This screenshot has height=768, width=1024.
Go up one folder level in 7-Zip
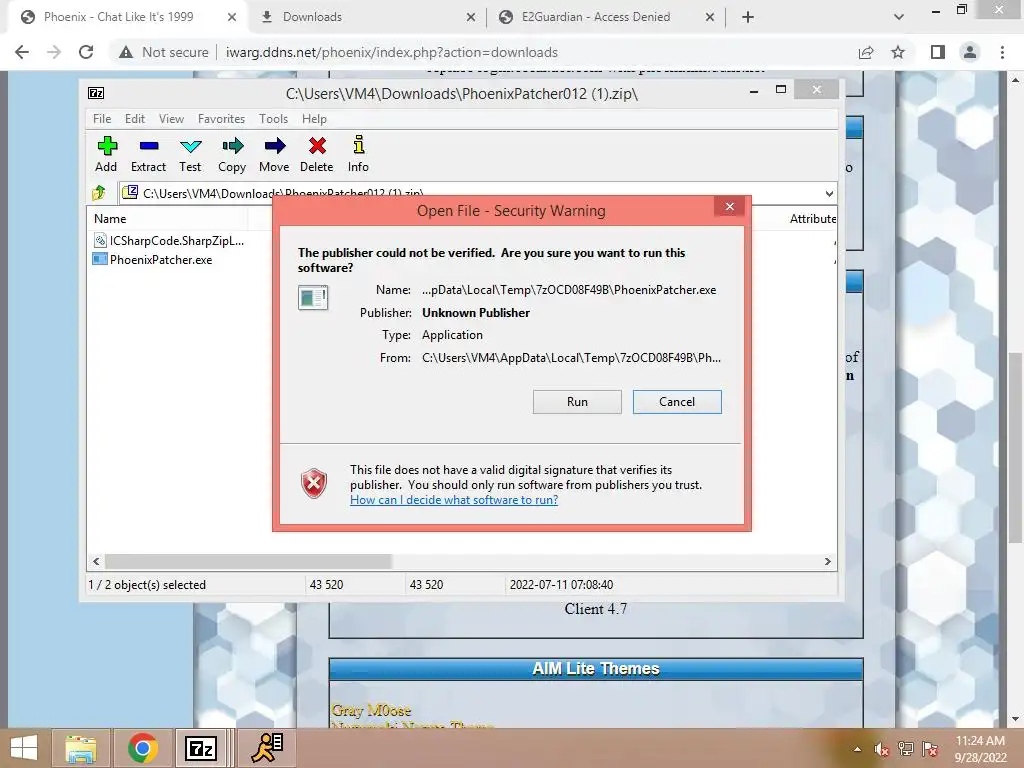pos(99,193)
